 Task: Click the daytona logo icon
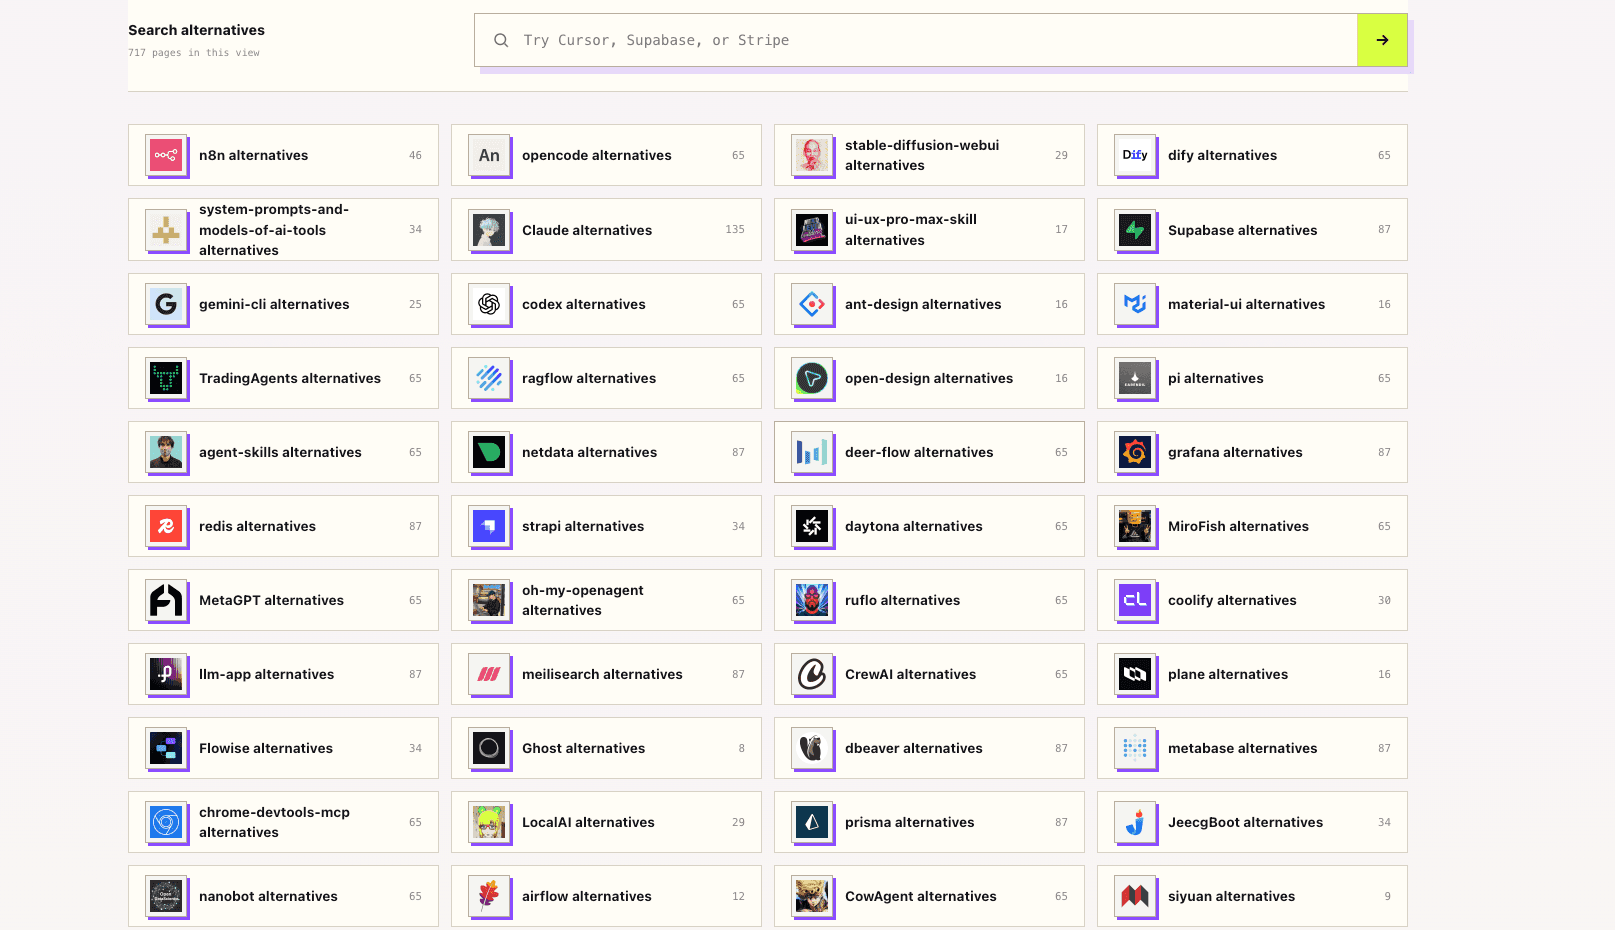coord(812,526)
